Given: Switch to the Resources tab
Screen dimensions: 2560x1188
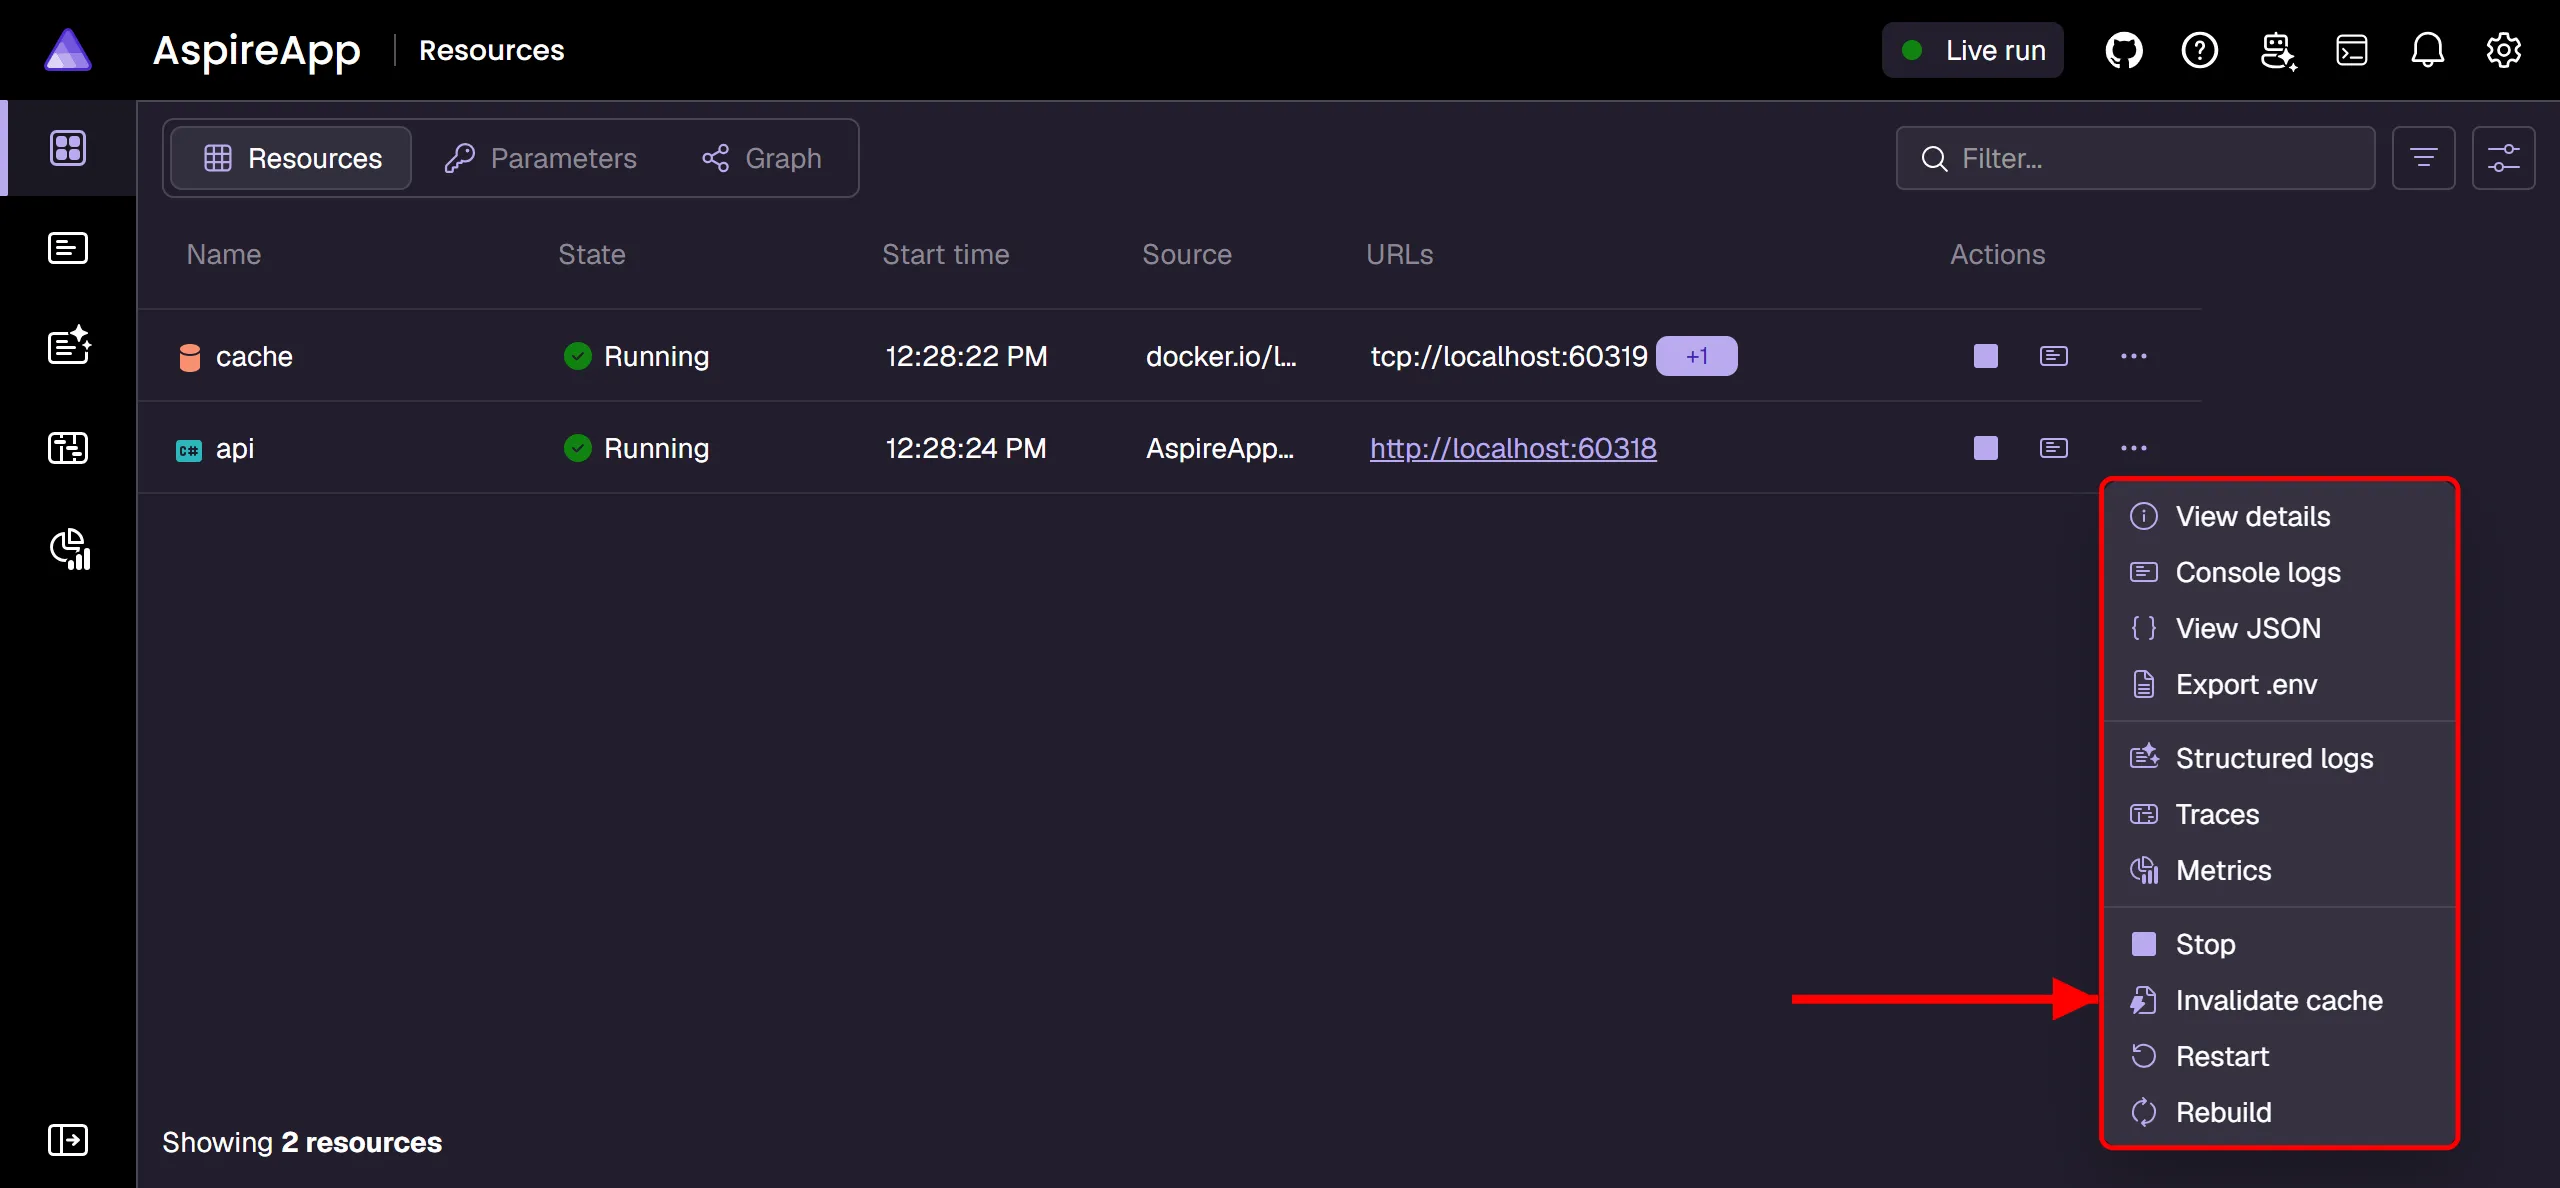Looking at the screenshot, I should pyautogui.click(x=291, y=158).
